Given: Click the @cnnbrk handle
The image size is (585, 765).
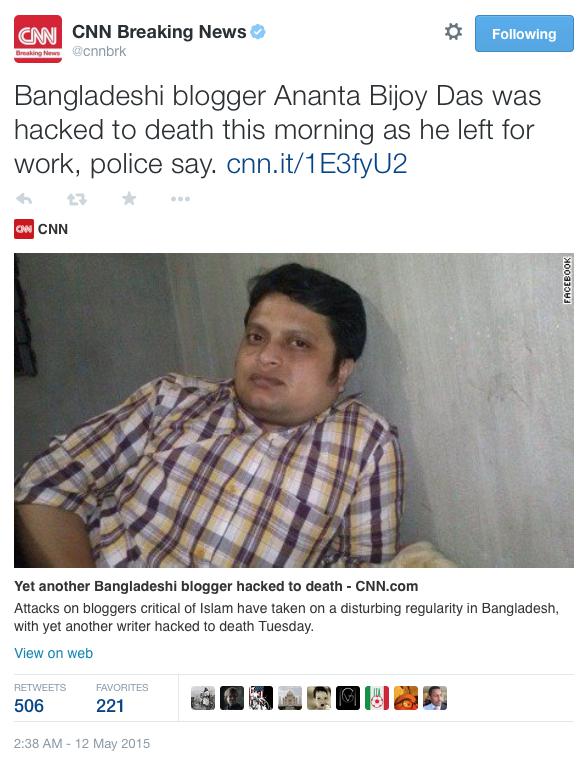Looking at the screenshot, I should pyautogui.click(x=99, y=51).
